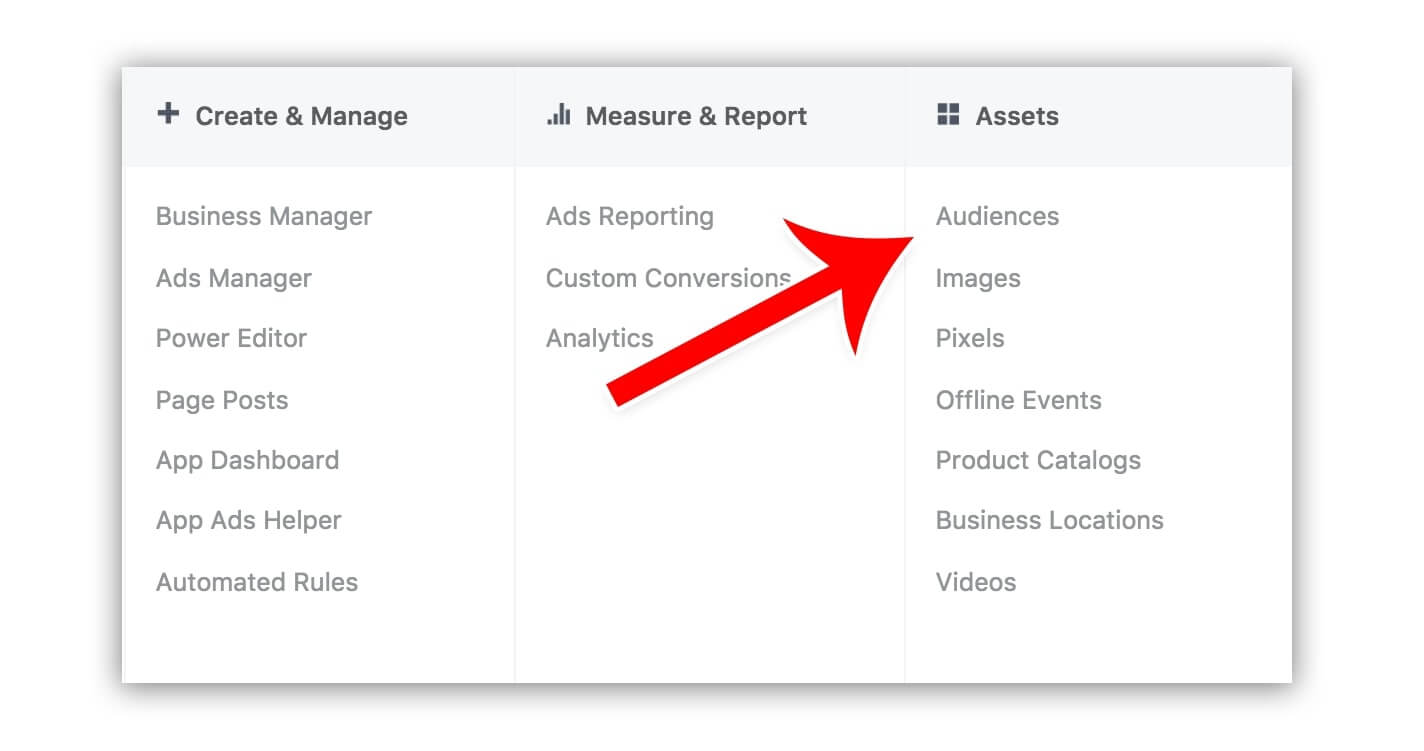
Task: Open App Ads Helper
Action: coord(249,521)
